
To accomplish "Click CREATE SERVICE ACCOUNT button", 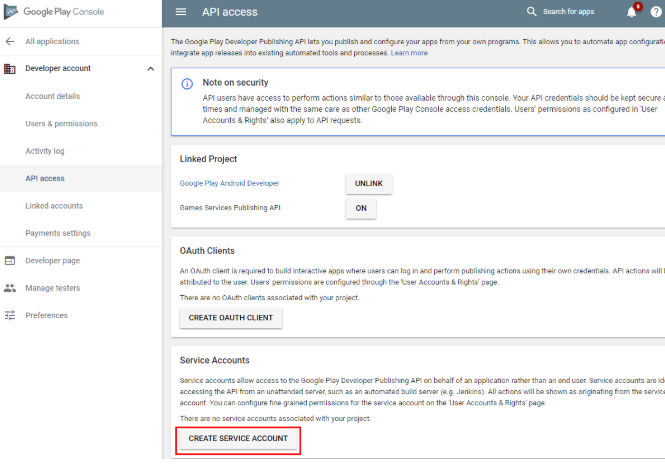I will click(x=238, y=439).
